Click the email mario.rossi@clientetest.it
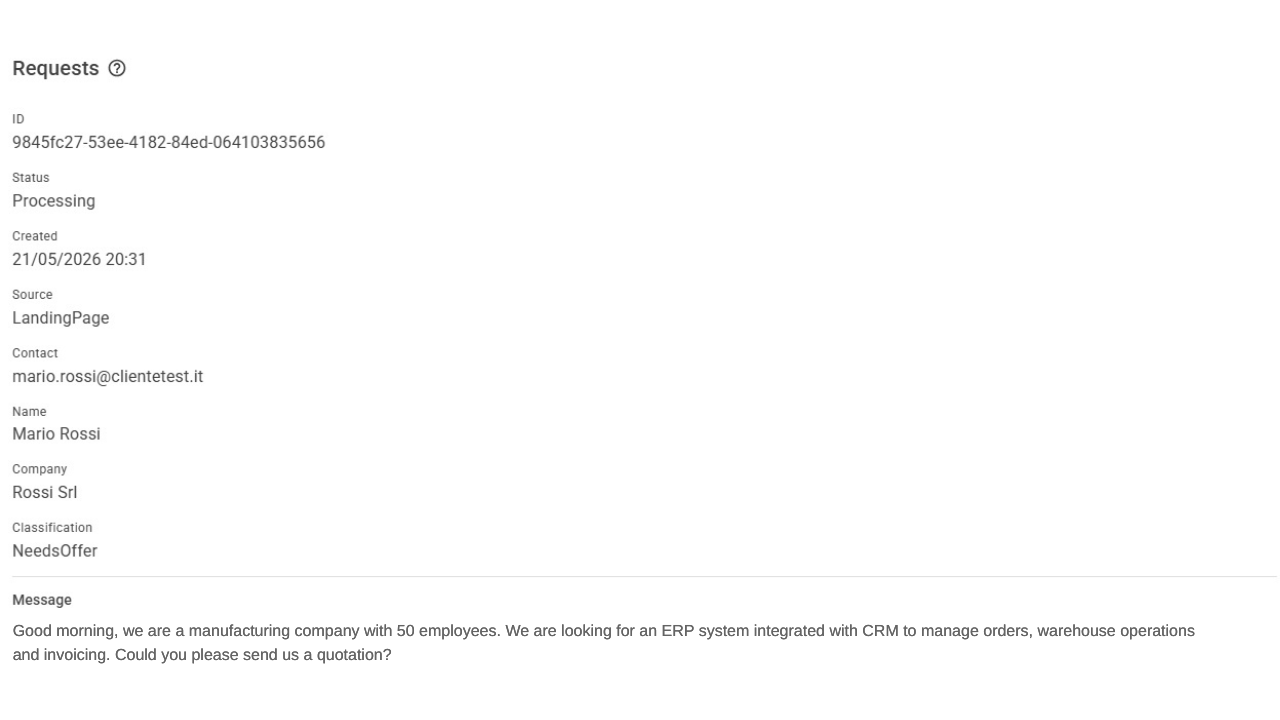This screenshot has height=720, width=1280. (107, 376)
